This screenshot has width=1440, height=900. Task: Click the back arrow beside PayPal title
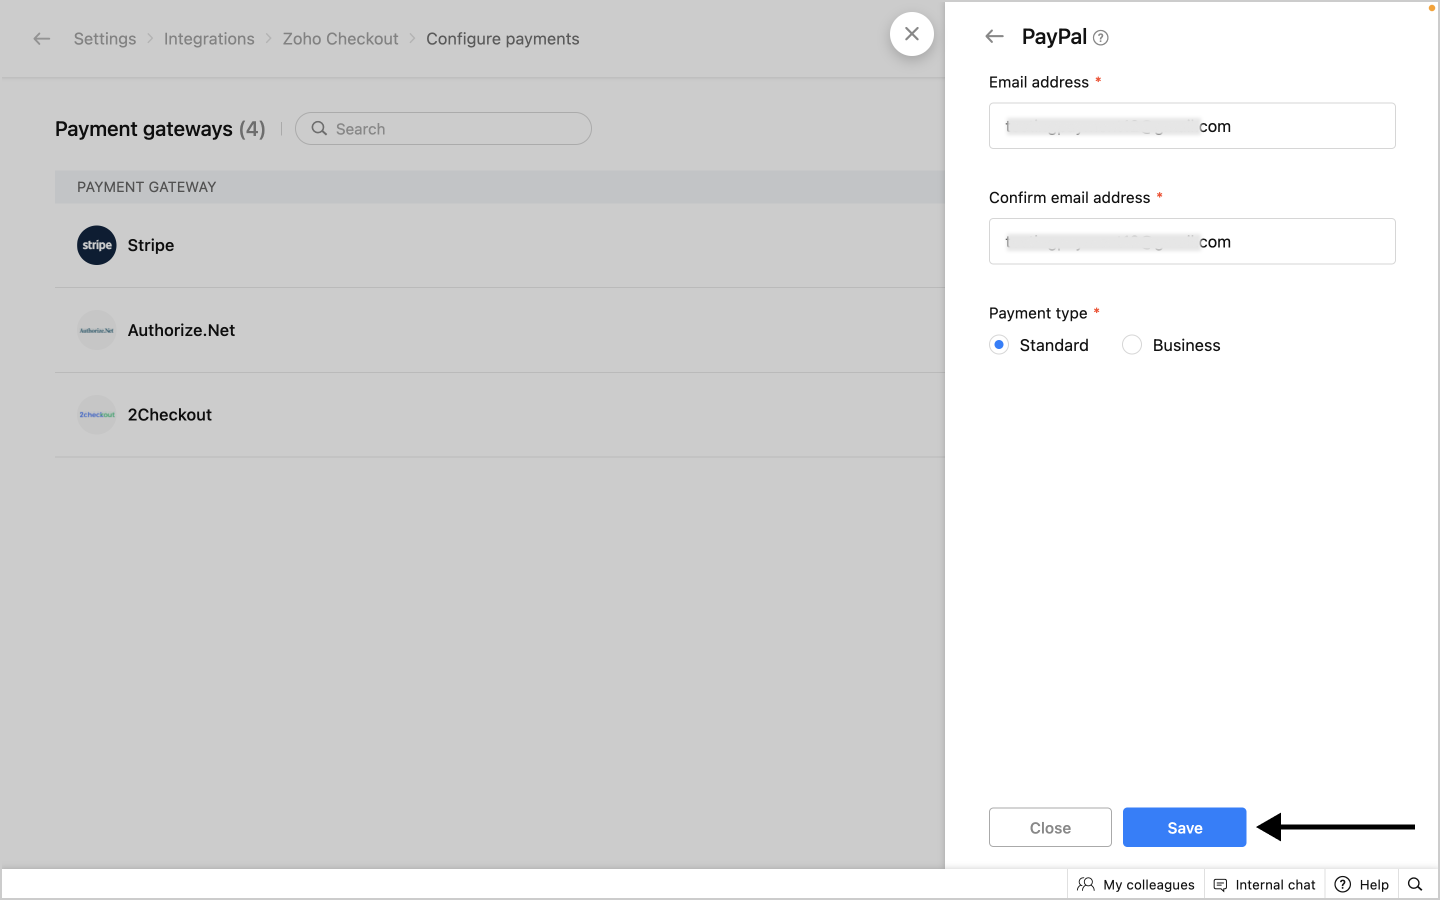(994, 37)
